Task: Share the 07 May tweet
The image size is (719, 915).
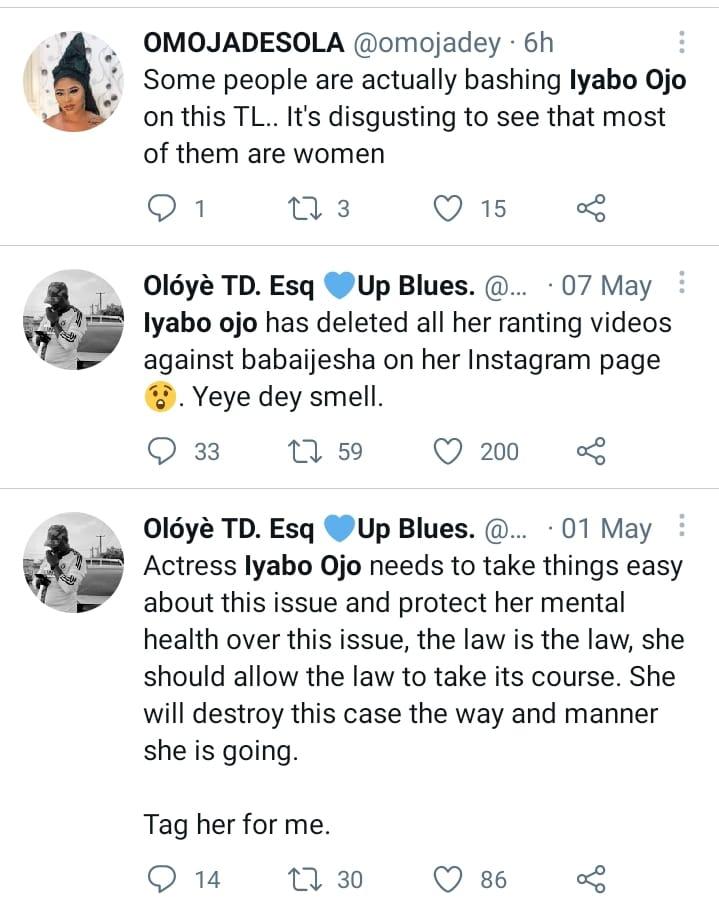Action: (x=591, y=452)
